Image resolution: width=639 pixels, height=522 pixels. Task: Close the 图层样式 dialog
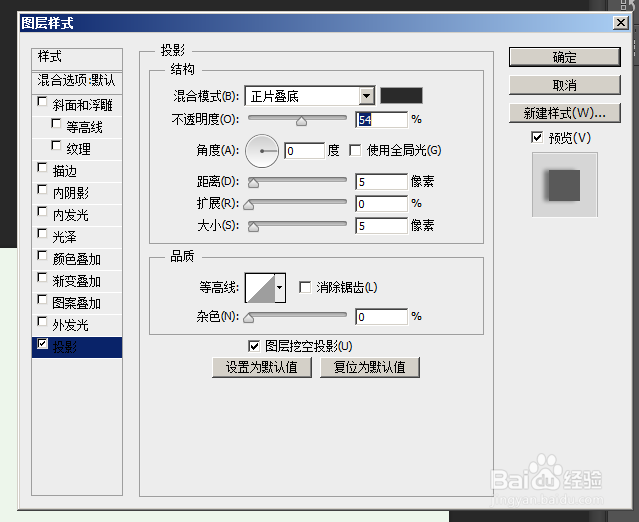coord(621,22)
